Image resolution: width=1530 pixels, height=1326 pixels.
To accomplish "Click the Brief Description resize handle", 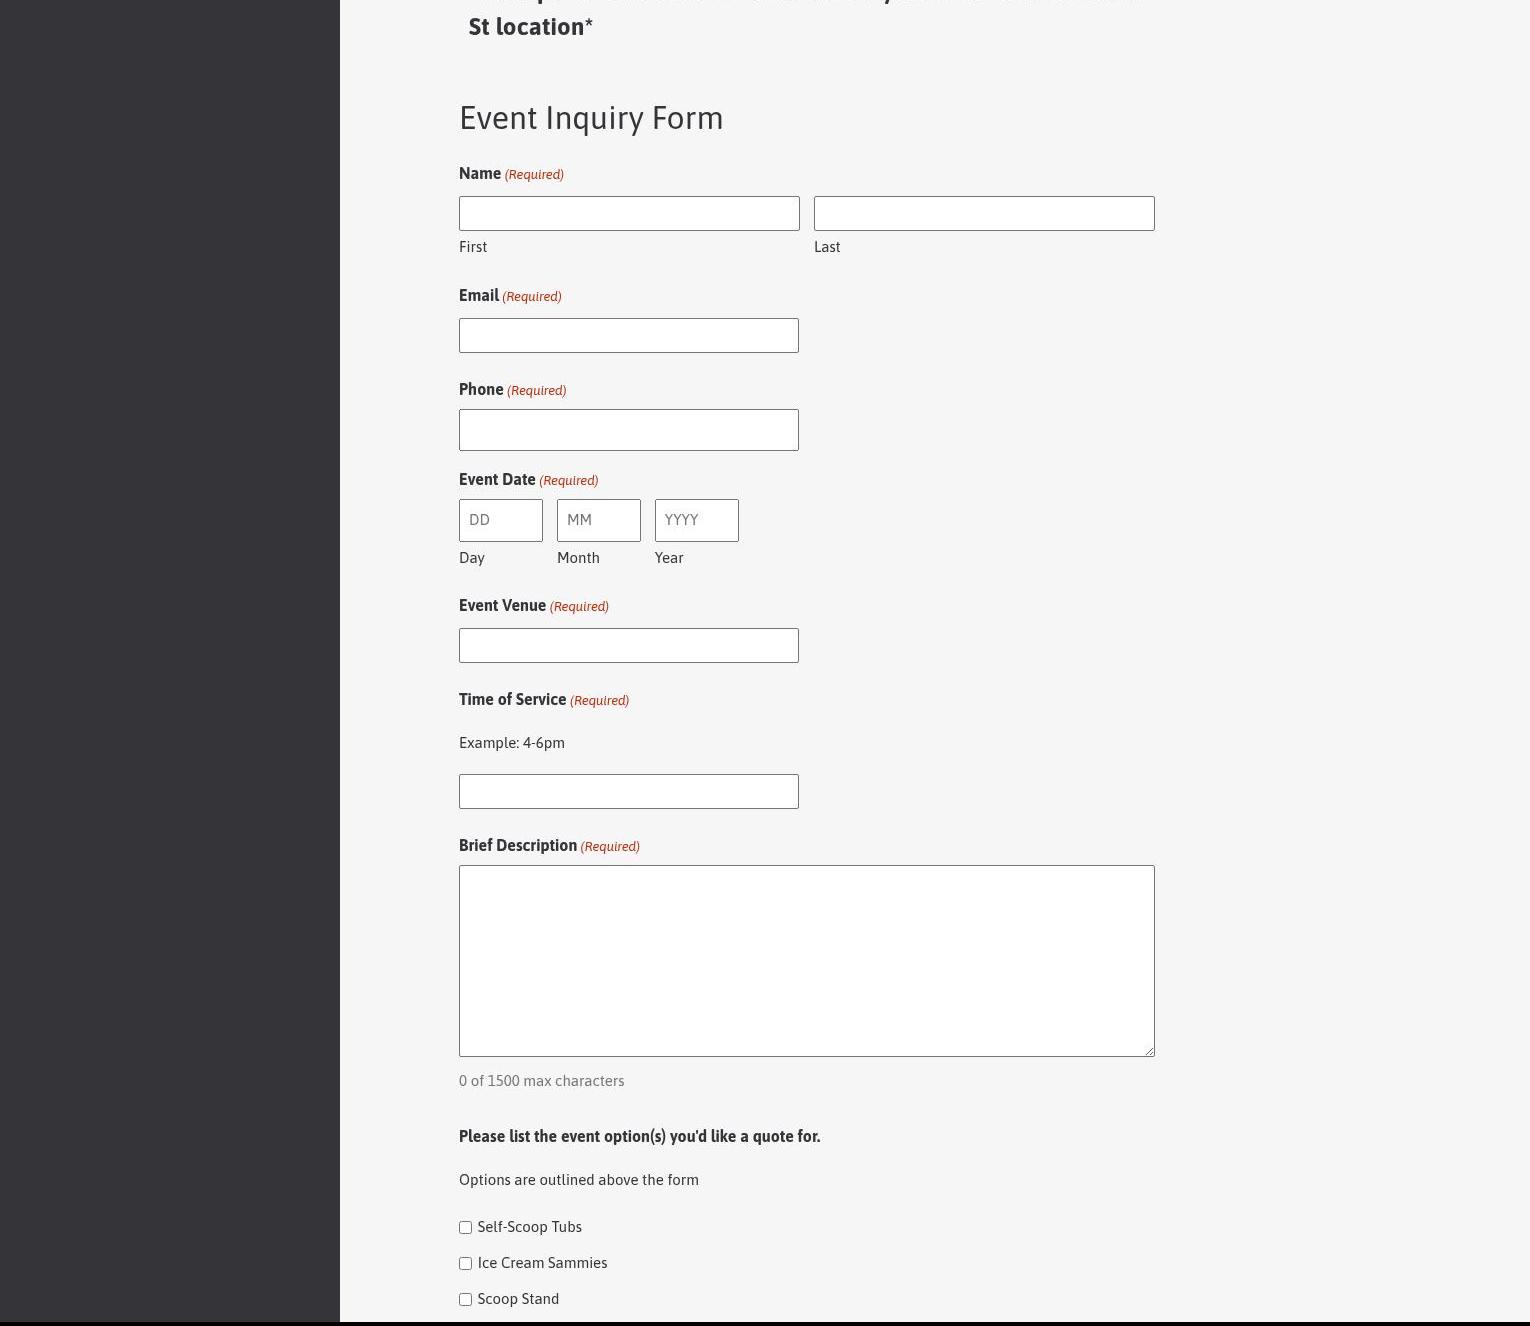I will click(x=1149, y=1051).
